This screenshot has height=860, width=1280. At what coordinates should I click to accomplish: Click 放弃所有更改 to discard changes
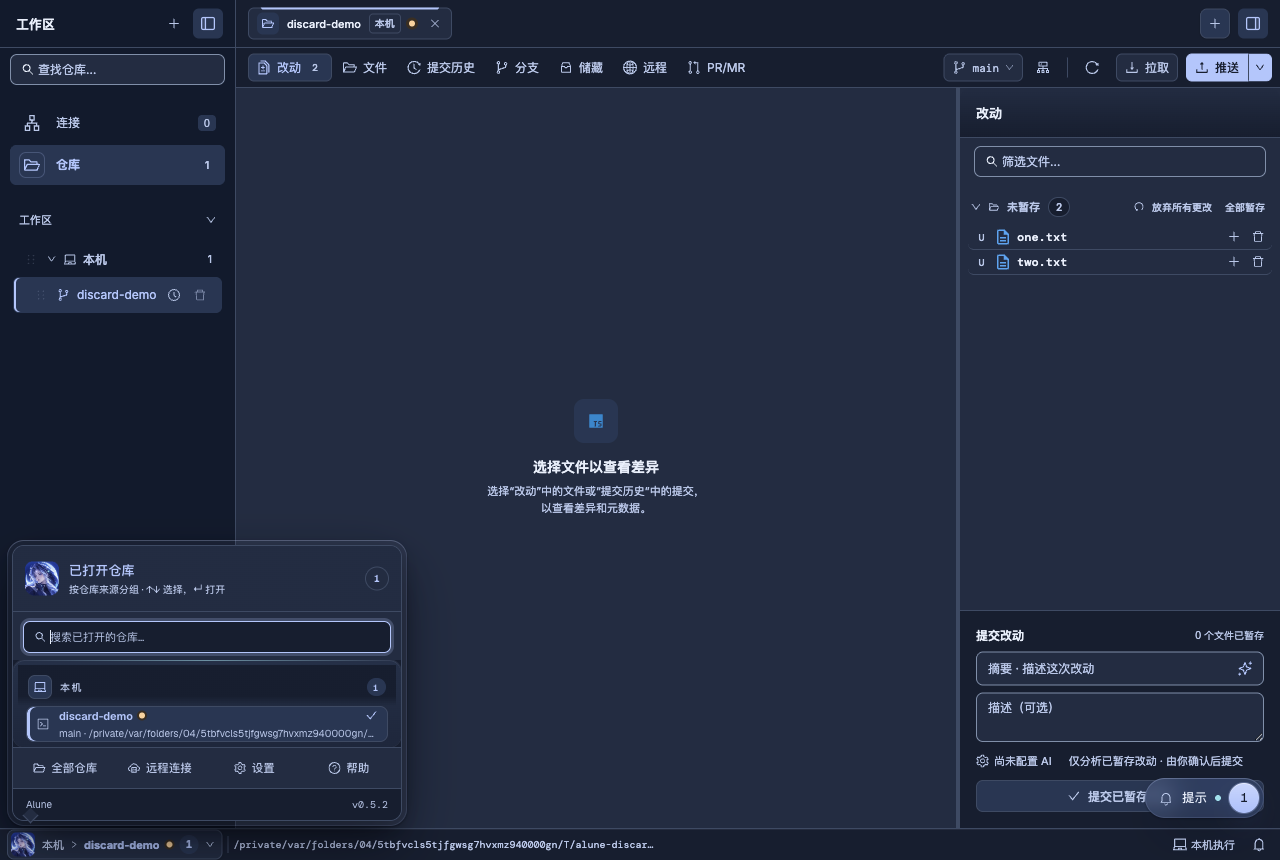click(1172, 207)
